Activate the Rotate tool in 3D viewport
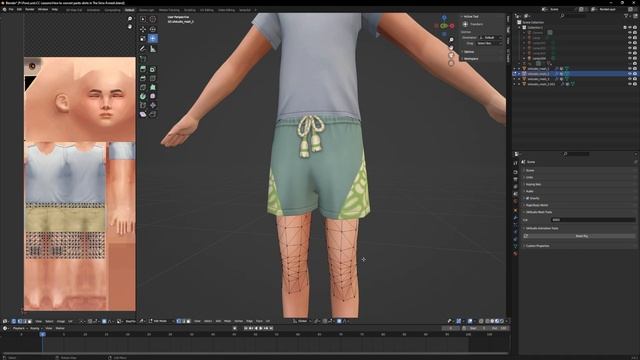 point(153,29)
